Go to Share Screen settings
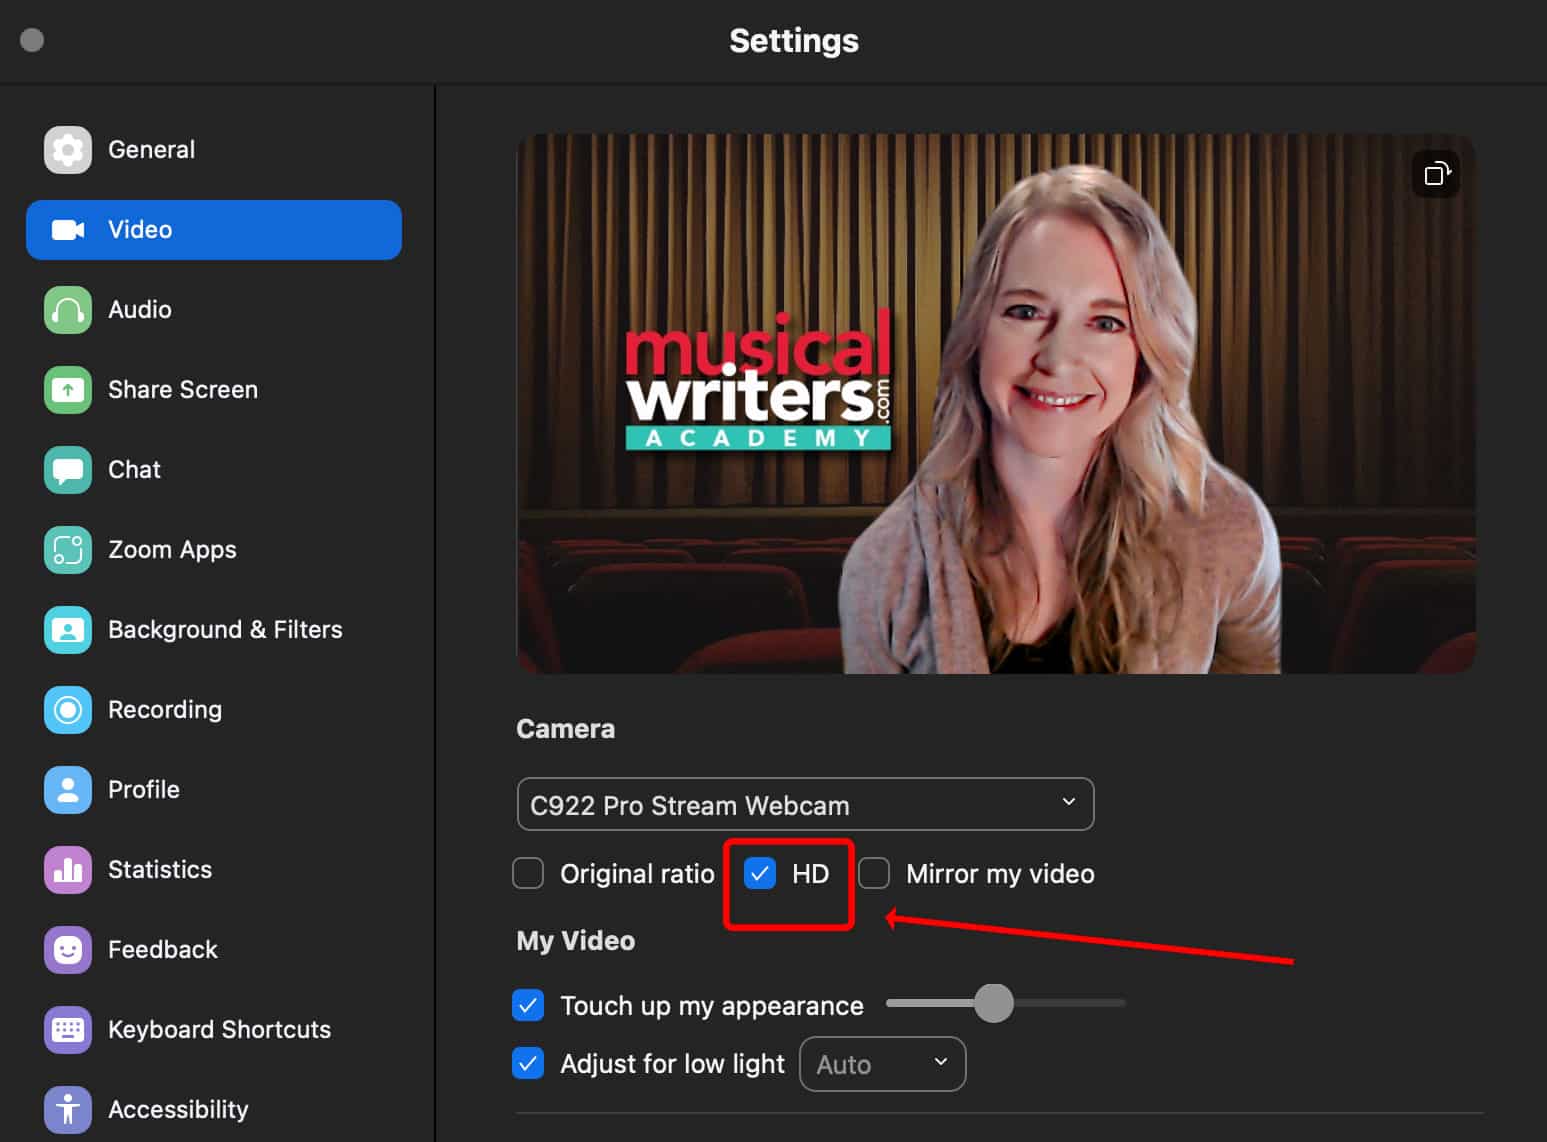The image size is (1547, 1142). point(183,390)
